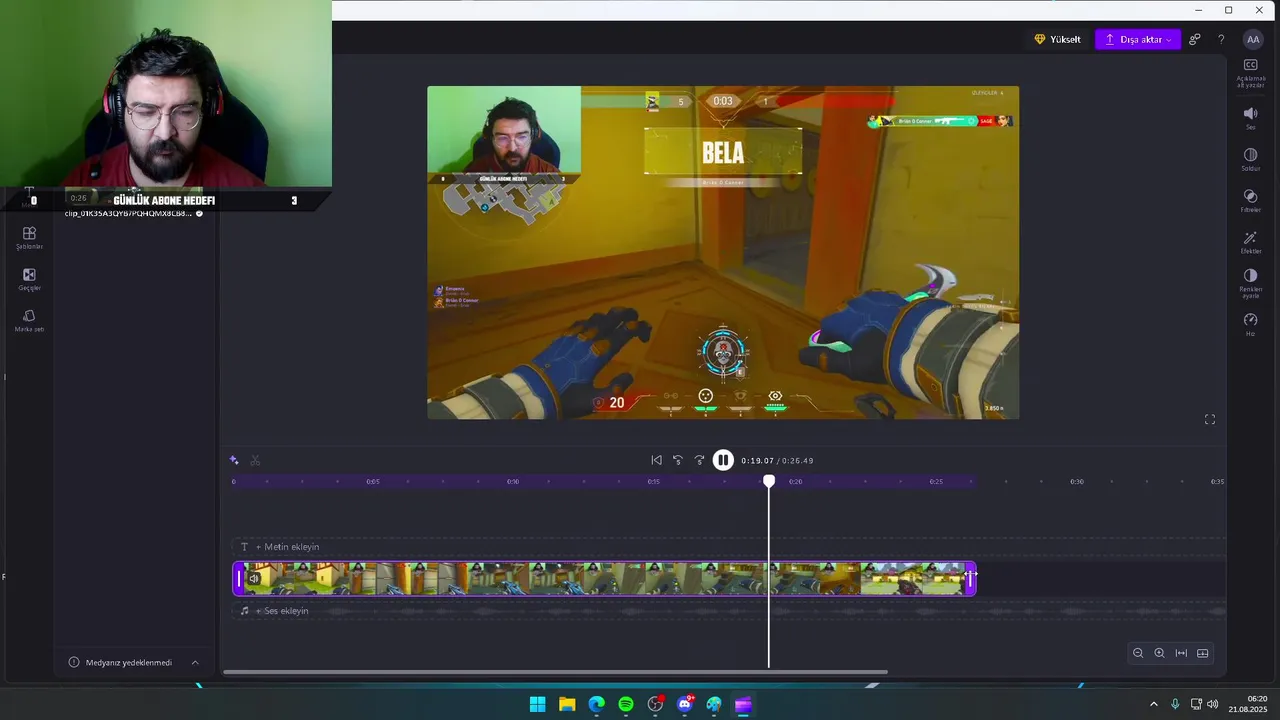The width and height of the screenshot is (1280, 720).
Task: Enter fullscreen preview mode
Action: [x=1210, y=419]
